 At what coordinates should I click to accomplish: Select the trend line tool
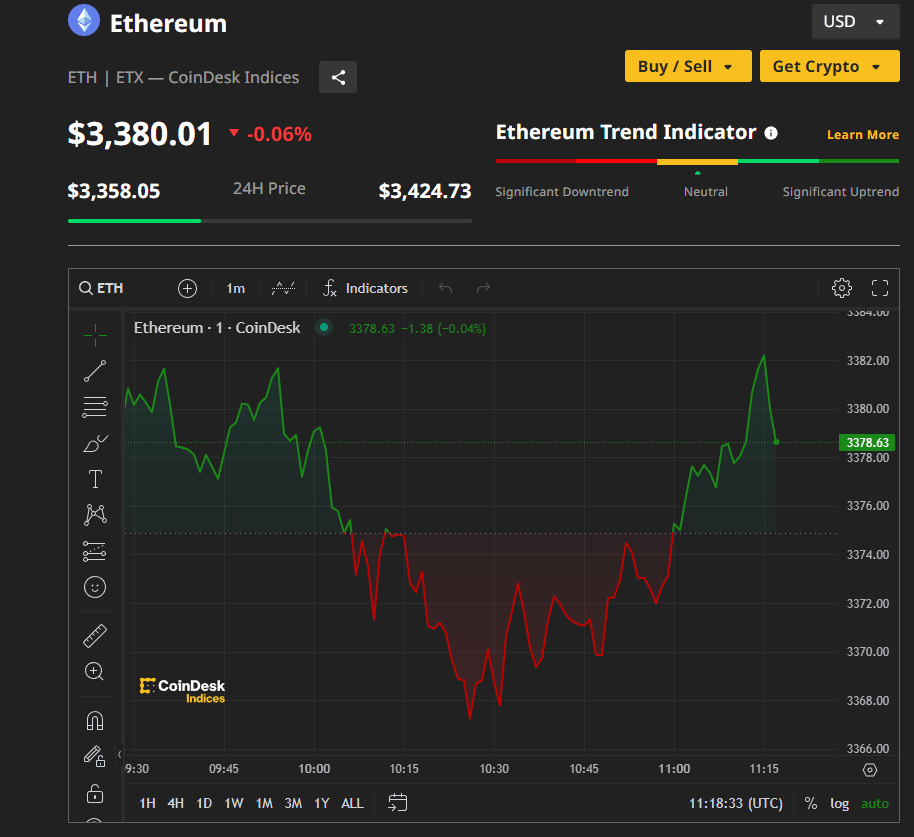click(95, 371)
